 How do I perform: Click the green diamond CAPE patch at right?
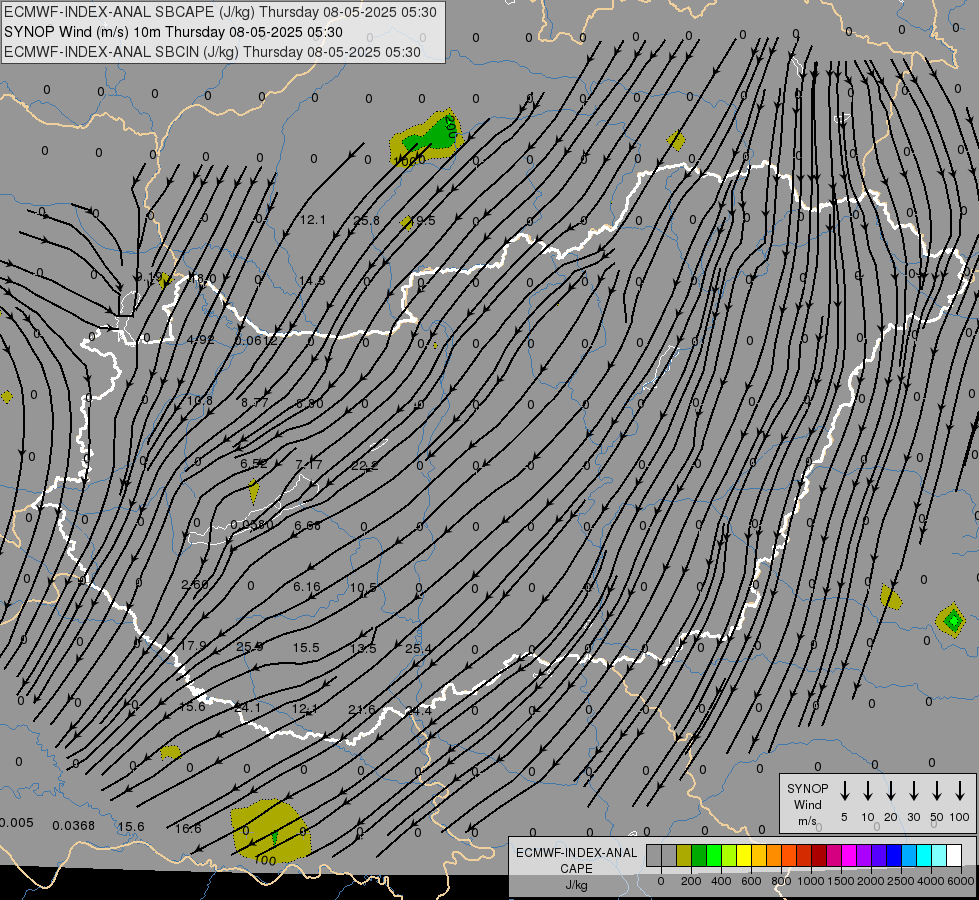pos(952,620)
